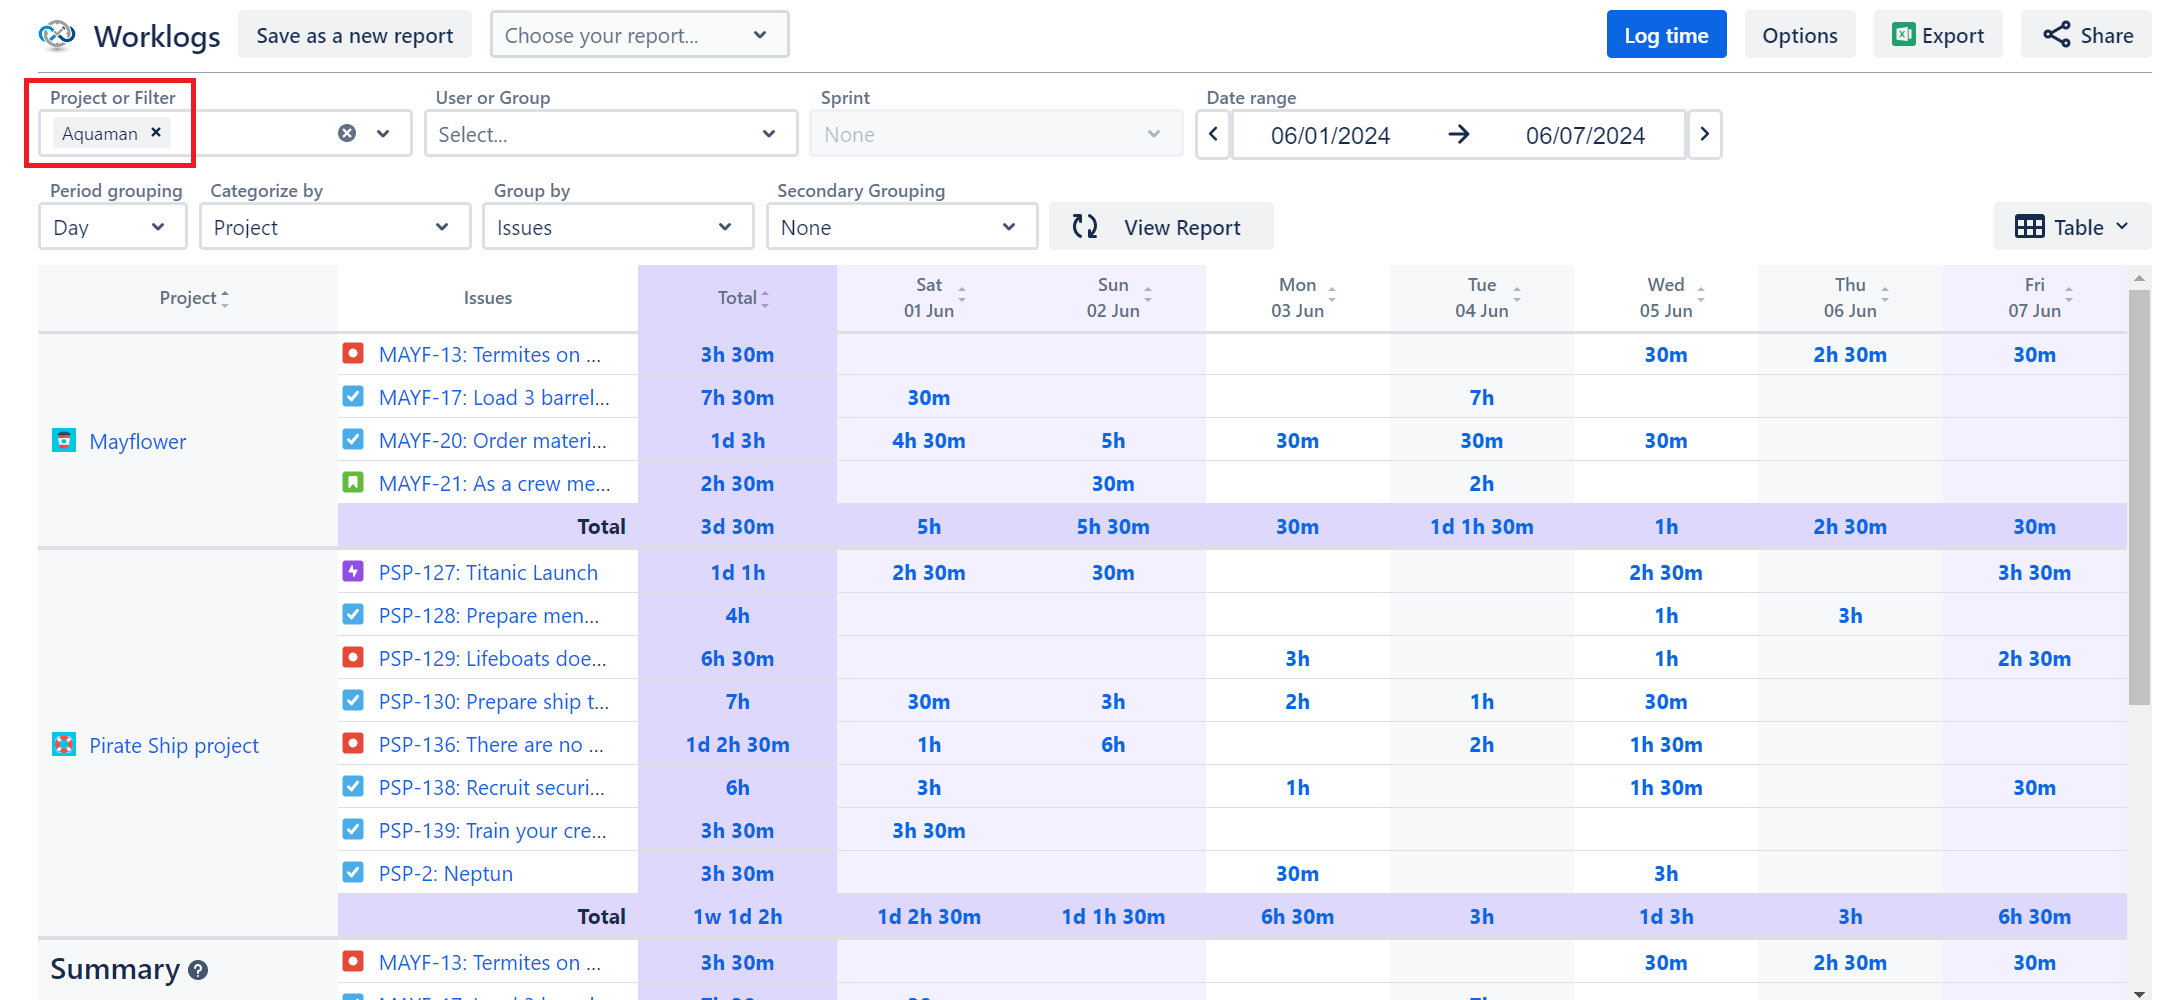The width and height of the screenshot is (2169, 1000).
Task: Advance to the next date range
Action: coord(1705,134)
